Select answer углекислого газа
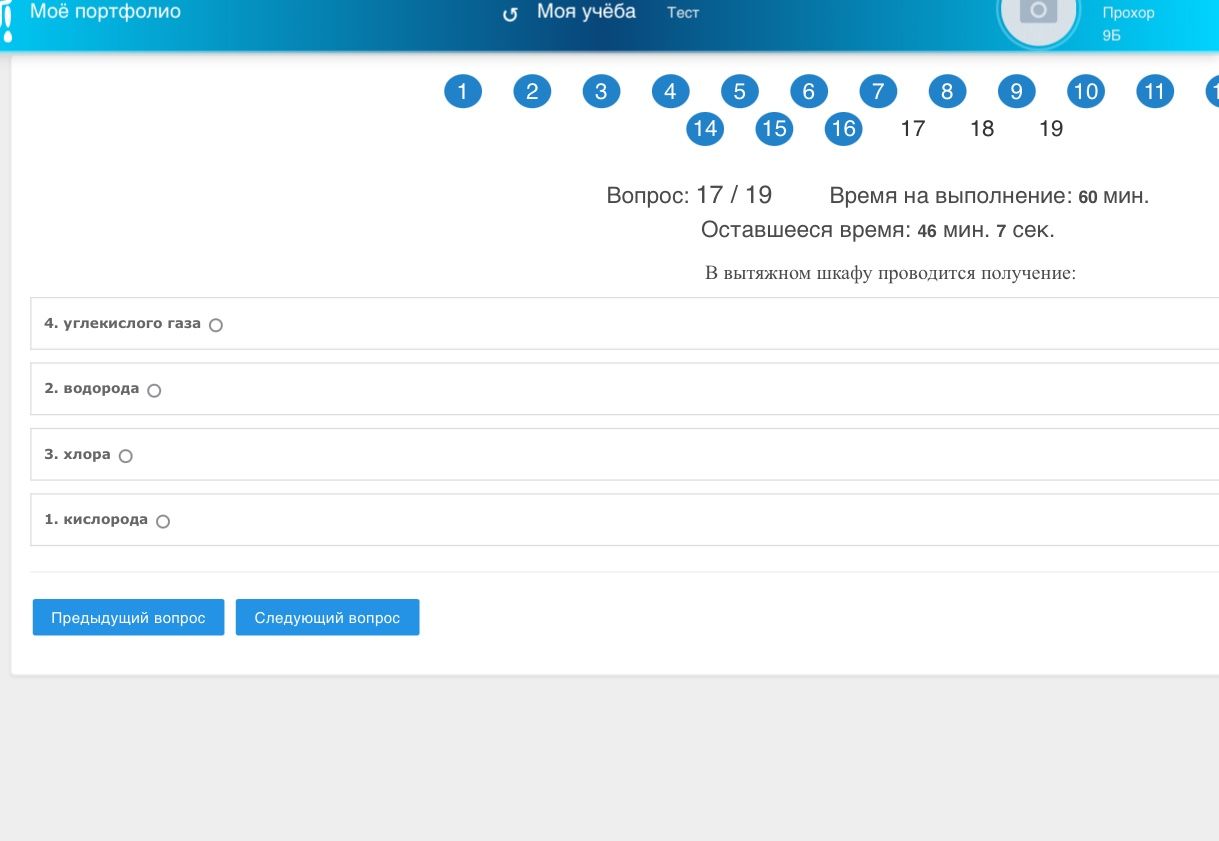Screen dimensions: 1219x841 click(216, 325)
